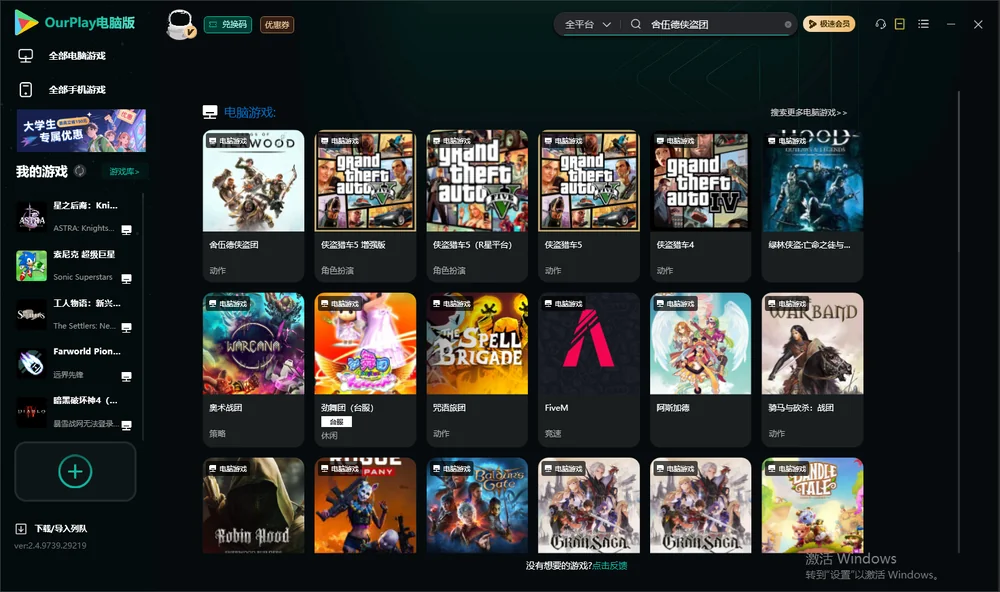This screenshot has width=1000, height=592.
Task: Click the download queue icon at bottom left
Action: pyautogui.click(x=21, y=528)
